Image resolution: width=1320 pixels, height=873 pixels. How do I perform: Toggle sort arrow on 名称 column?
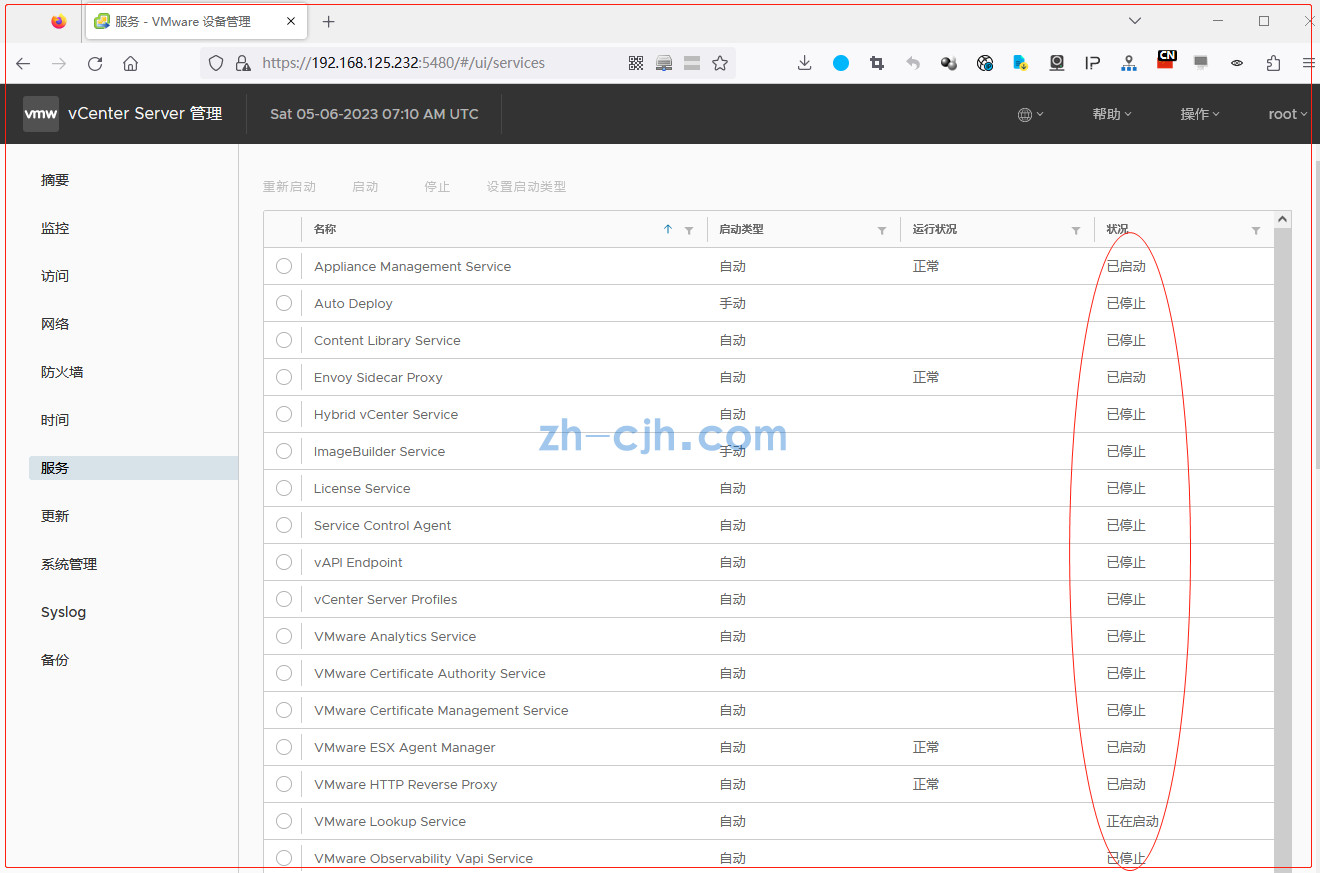pyautogui.click(x=668, y=229)
